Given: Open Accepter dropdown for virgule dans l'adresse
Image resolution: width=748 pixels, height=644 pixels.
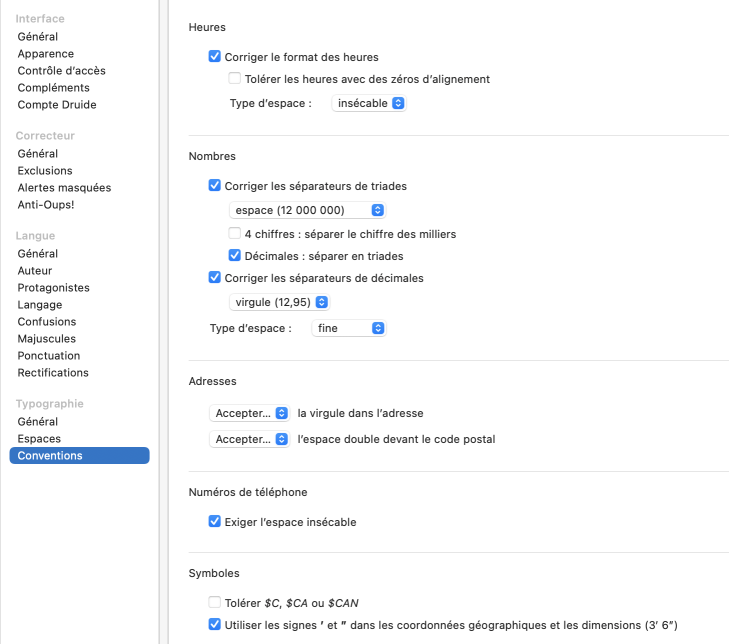Looking at the screenshot, I should tap(250, 413).
